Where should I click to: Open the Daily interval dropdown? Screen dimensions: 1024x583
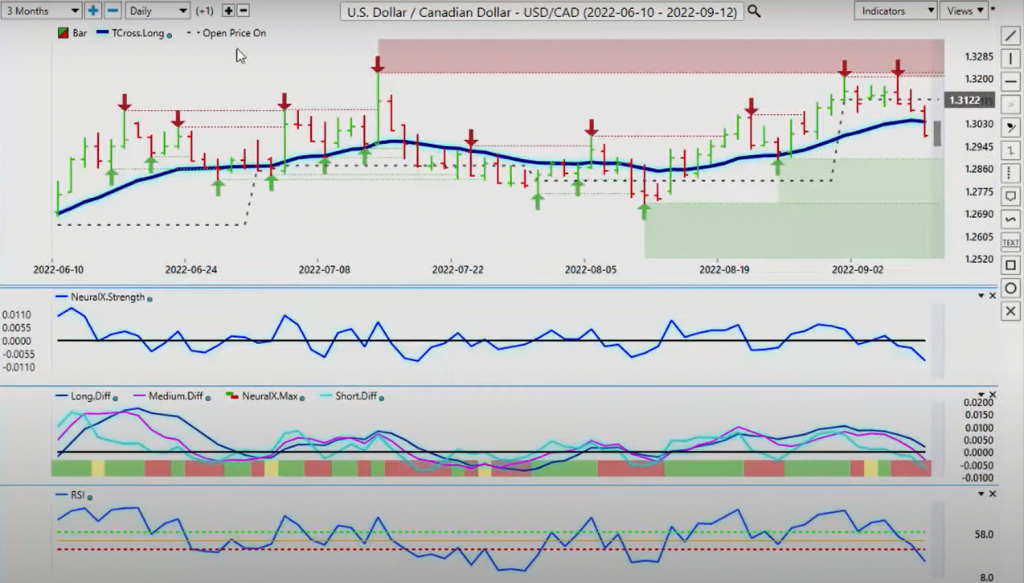pos(157,10)
